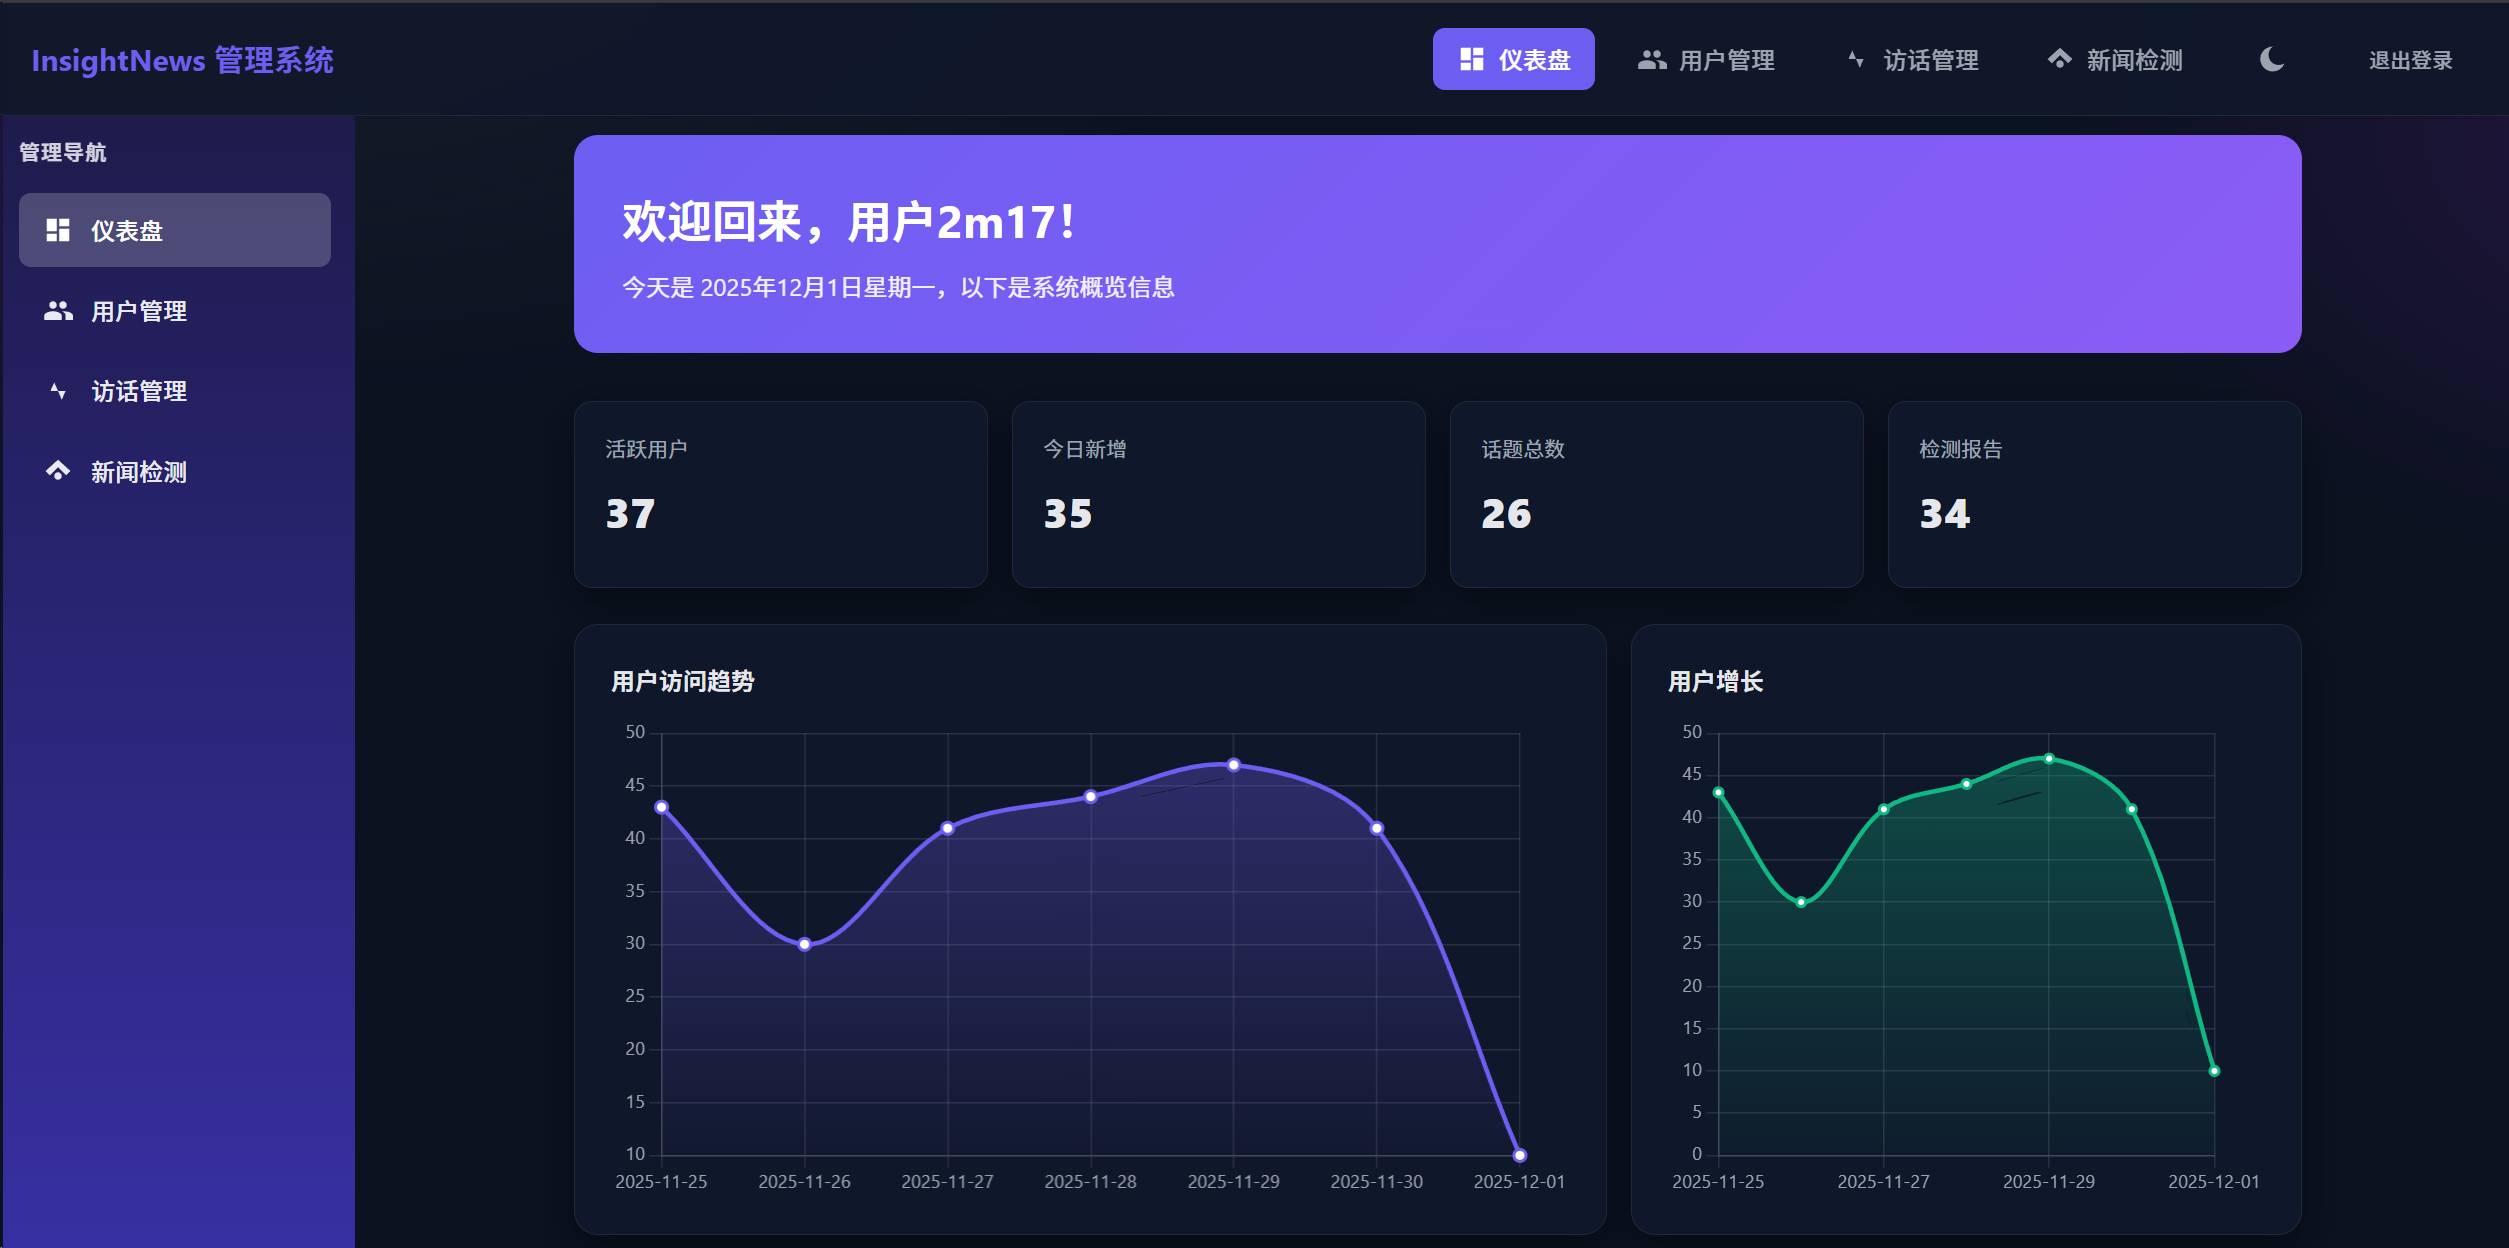Click the news detection icon in sidebar

click(x=58, y=471)
